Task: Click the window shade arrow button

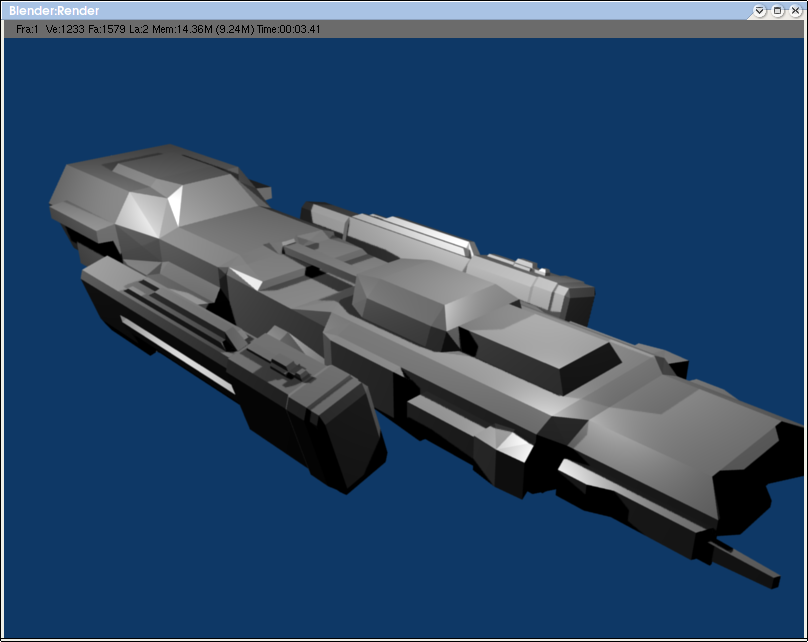Action: [760, 10]
